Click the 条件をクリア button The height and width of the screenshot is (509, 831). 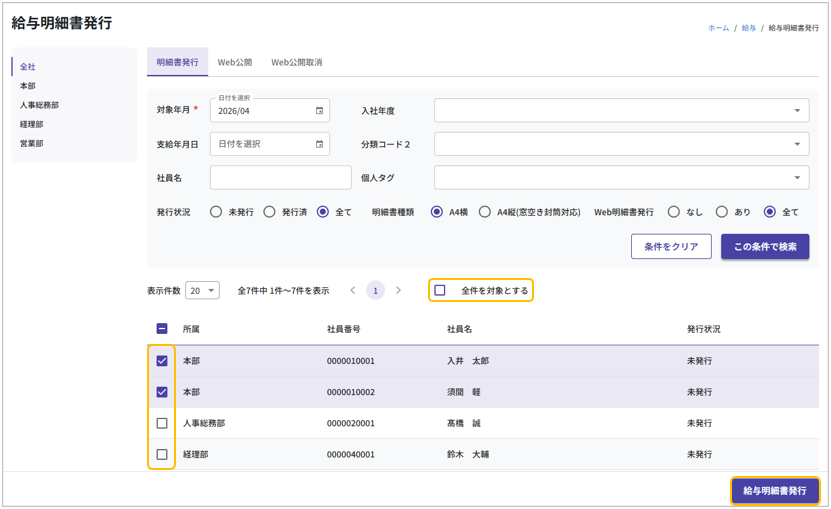[x=671, y=247]
